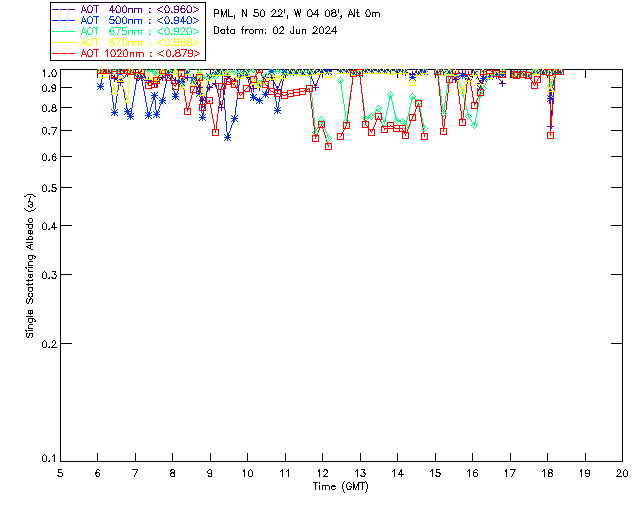Screen dimensions: 640x512
Task: Click the blue 'AOT 500nm : <0.940>' legend entry
Action: pyautogui.click(x=126, y=20)
